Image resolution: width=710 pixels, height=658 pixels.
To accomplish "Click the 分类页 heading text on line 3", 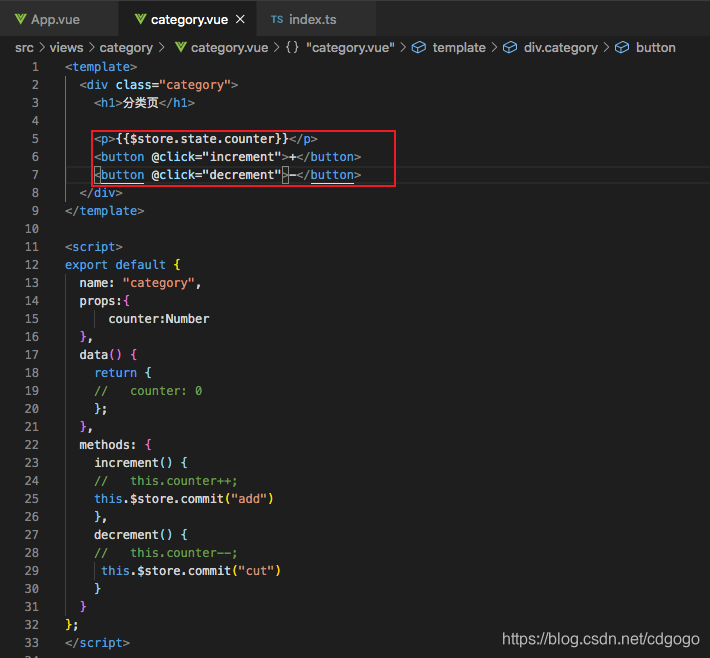I will [x=140, y=103].
